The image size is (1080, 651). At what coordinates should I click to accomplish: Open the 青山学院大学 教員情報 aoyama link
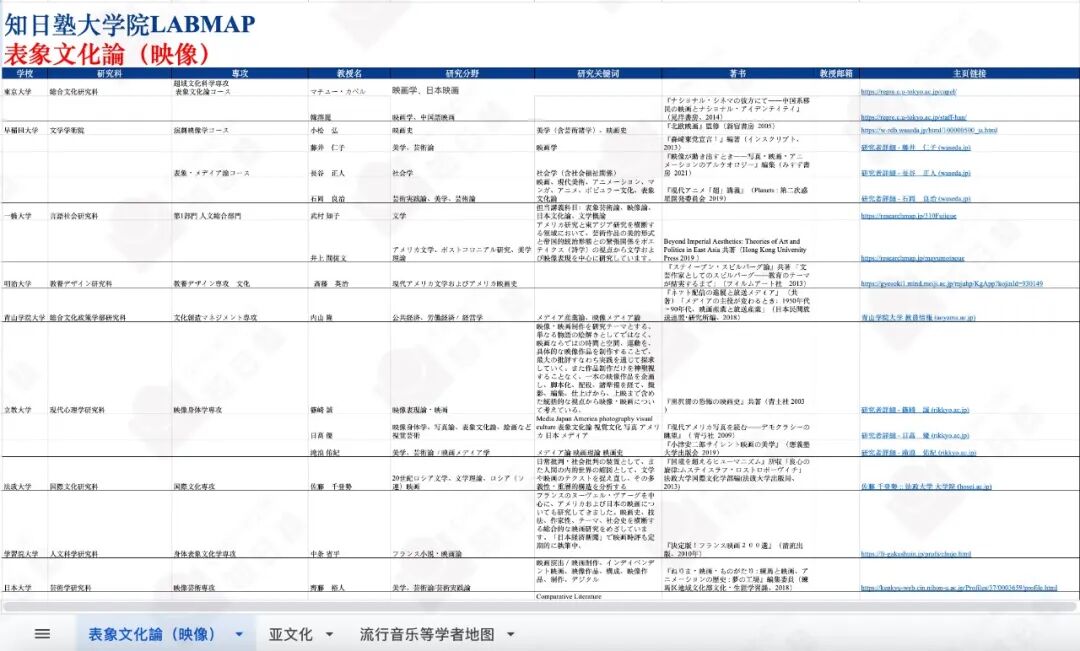(918, 318)
